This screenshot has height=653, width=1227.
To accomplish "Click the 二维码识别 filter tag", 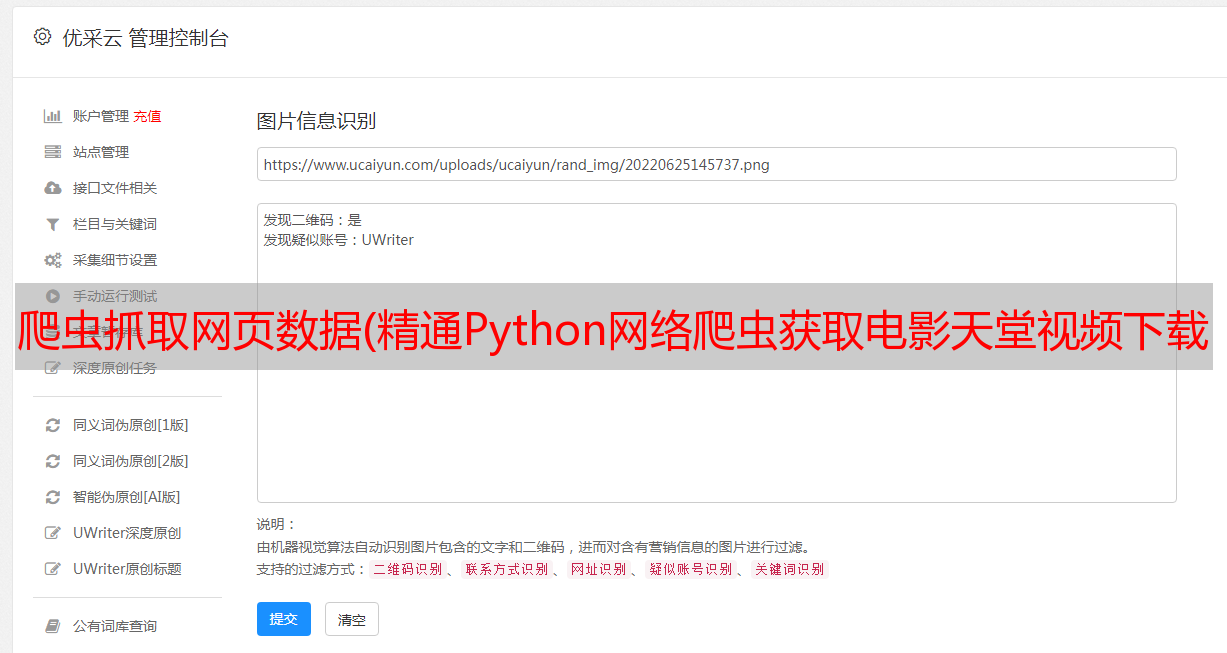I will pyautogui.click(x=407, y=569).
